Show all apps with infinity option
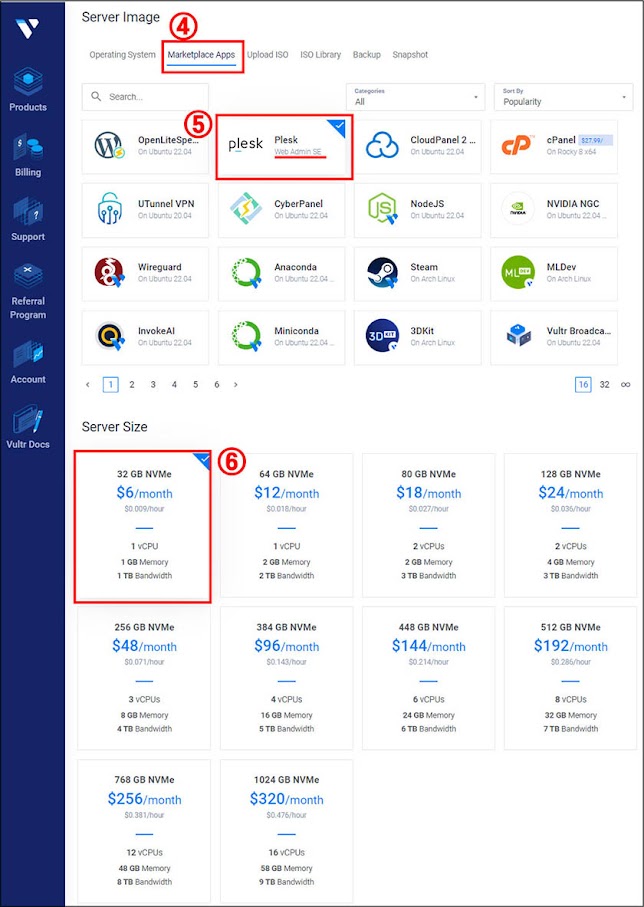Screen dimensions: 644x907 click(625, 385)
